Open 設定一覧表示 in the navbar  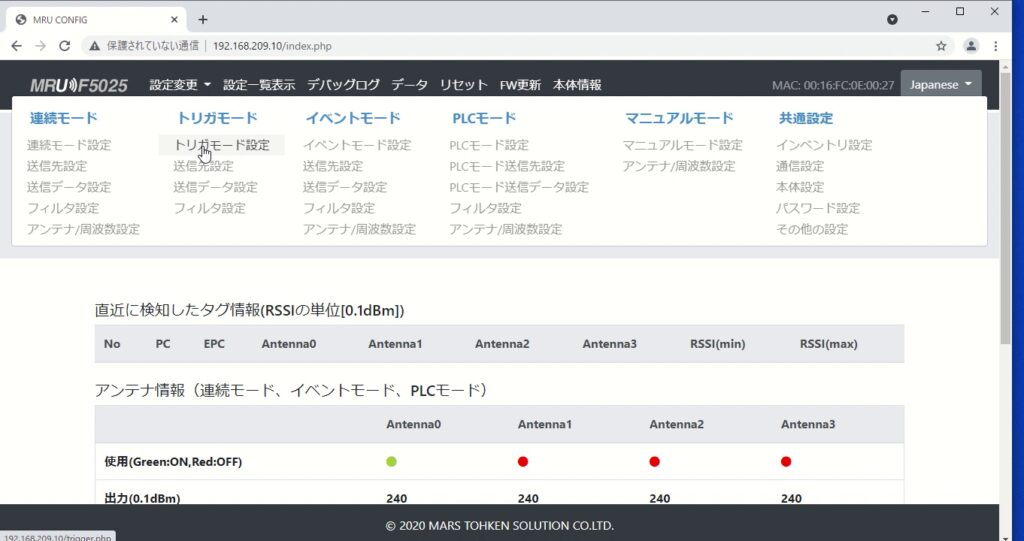click(x=259, y=84)
